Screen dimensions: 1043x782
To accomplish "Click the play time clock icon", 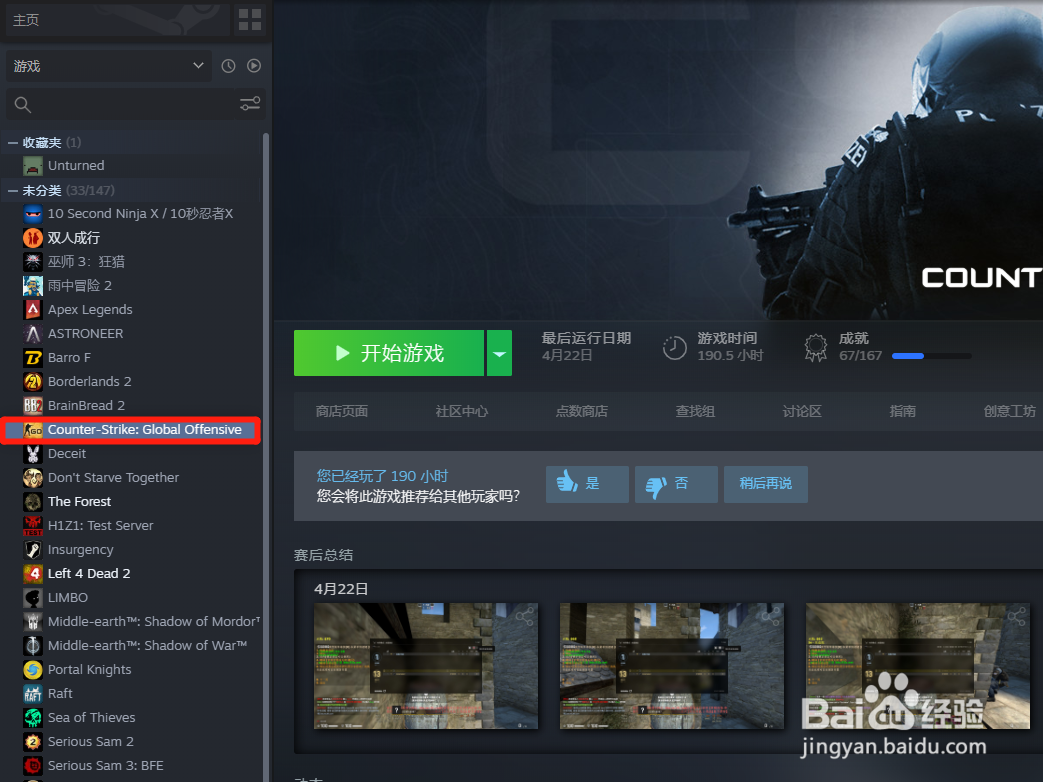I will [x=674, y=348].
